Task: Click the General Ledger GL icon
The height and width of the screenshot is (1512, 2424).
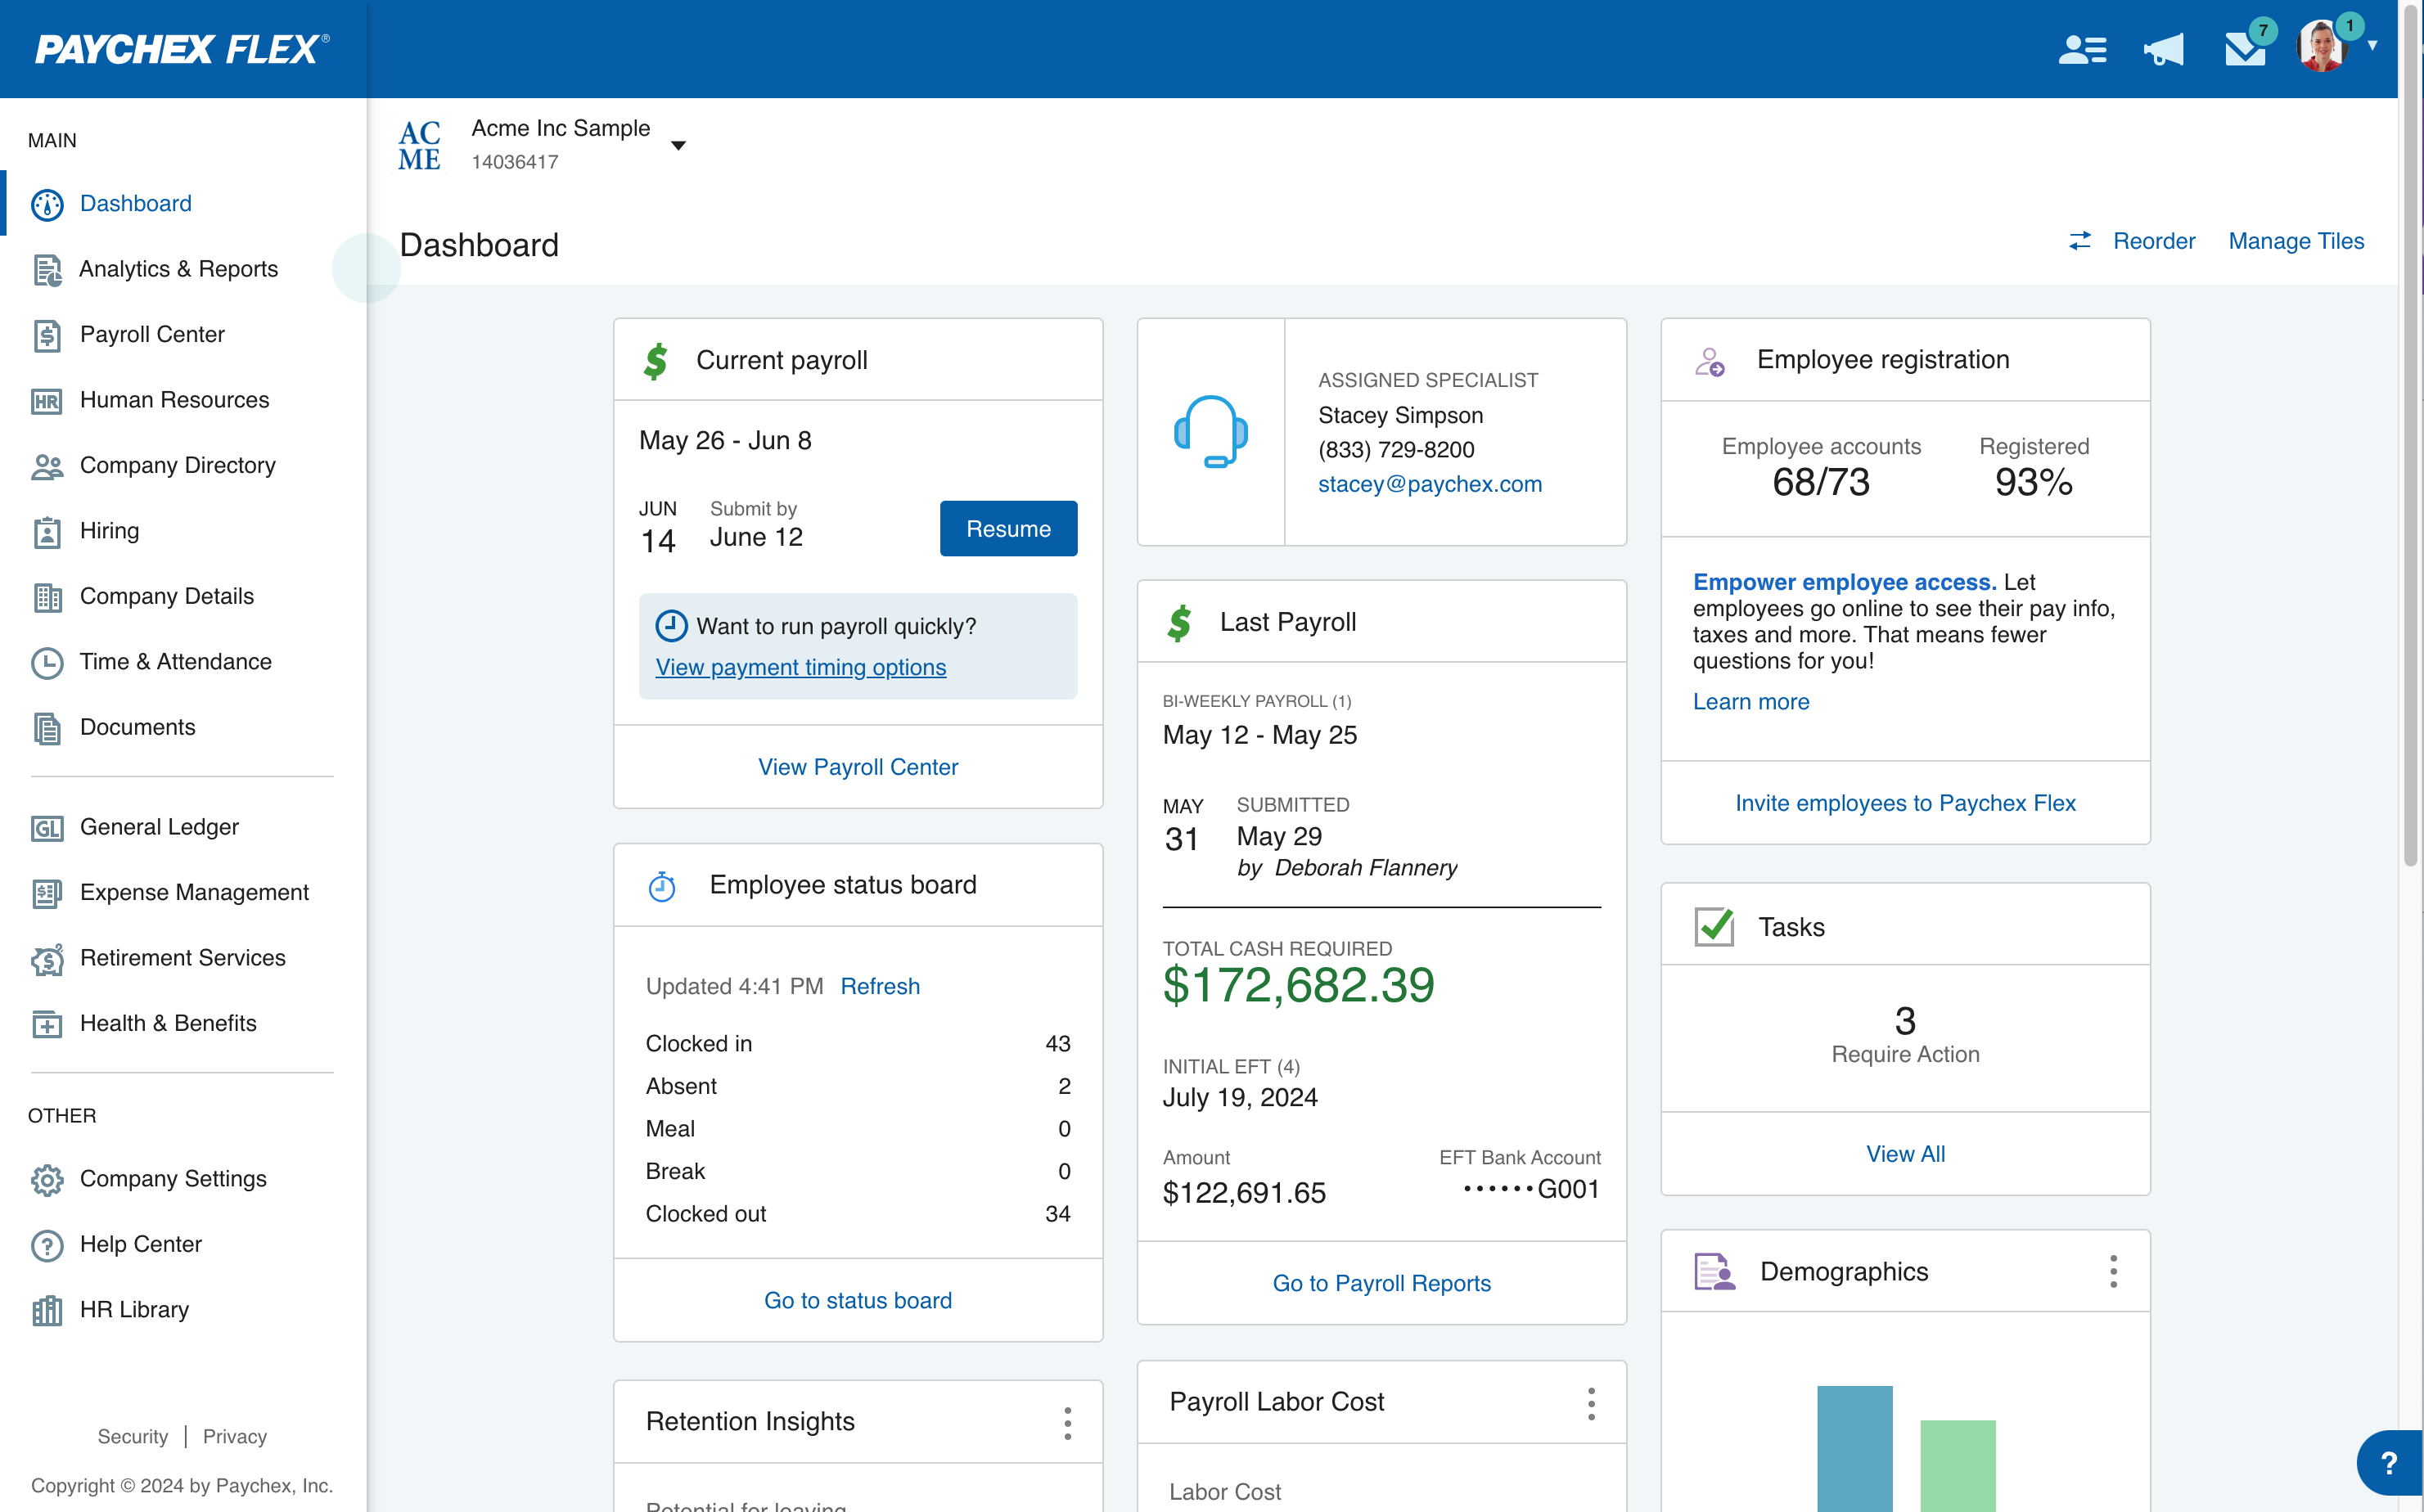Action: 47,828
